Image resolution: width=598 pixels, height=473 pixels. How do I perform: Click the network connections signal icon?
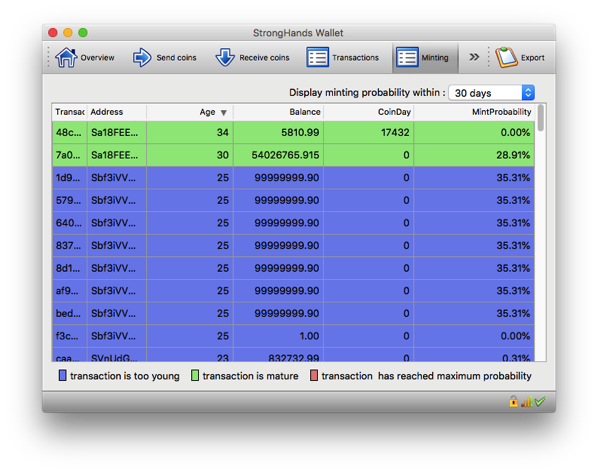[x=527, y=402]
